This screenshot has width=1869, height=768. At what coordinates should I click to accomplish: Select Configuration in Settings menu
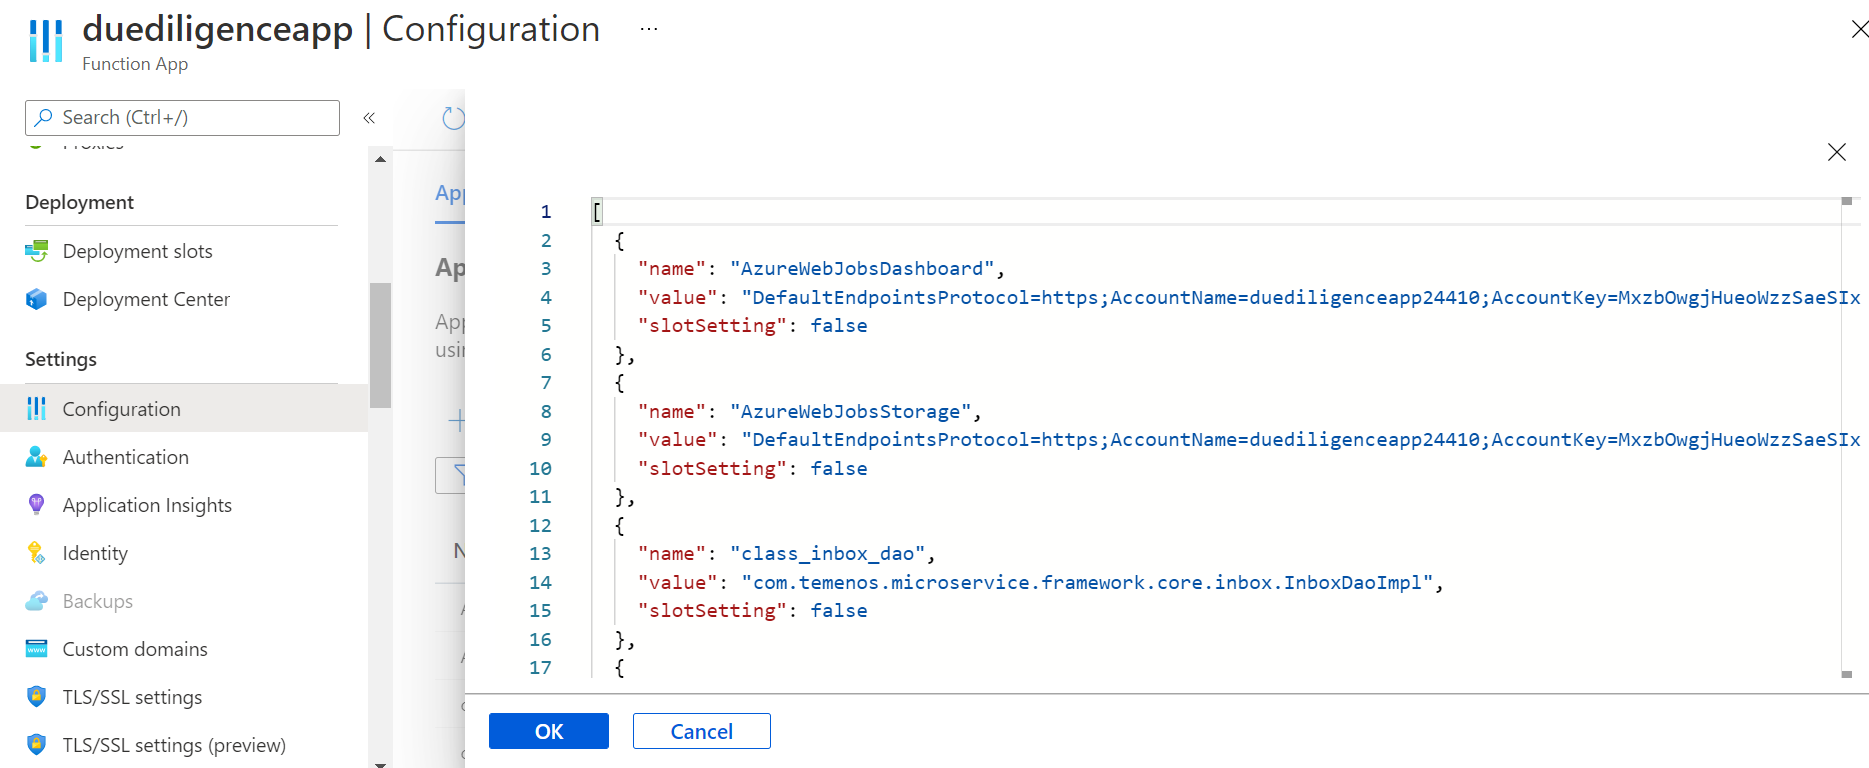121,409
